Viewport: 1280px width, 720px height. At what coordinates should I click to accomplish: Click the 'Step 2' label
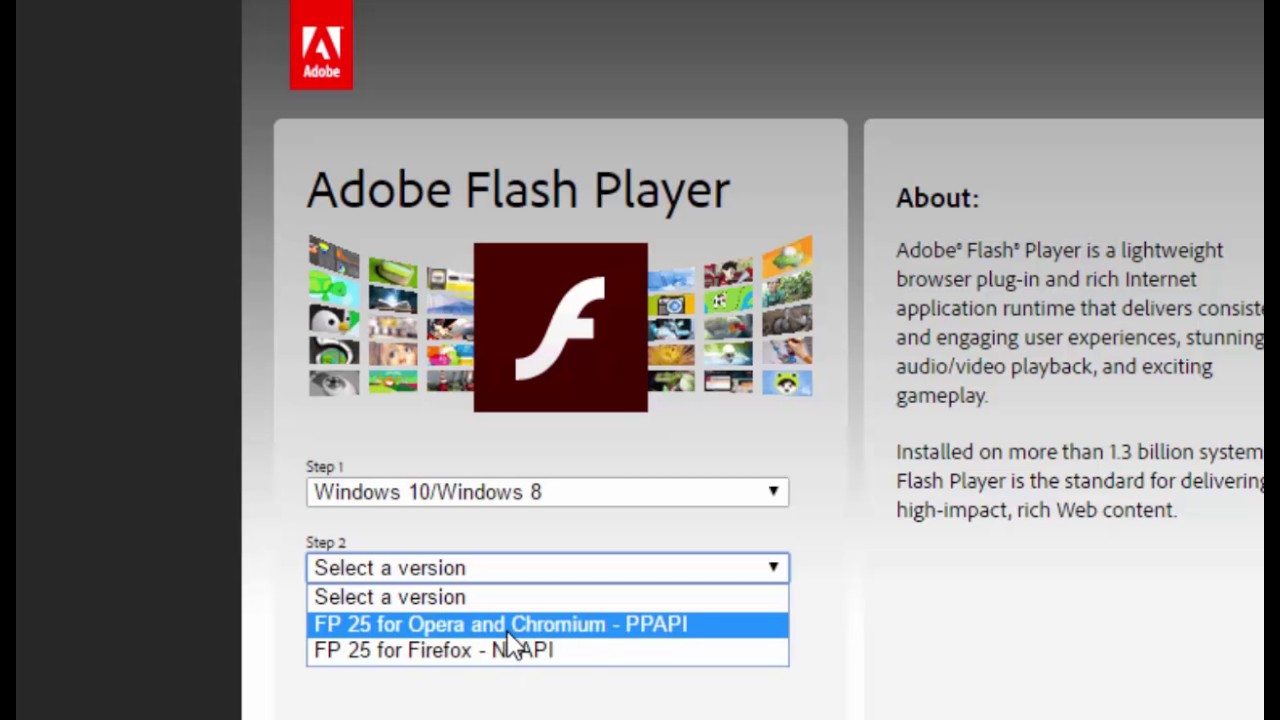coord(326,543)
